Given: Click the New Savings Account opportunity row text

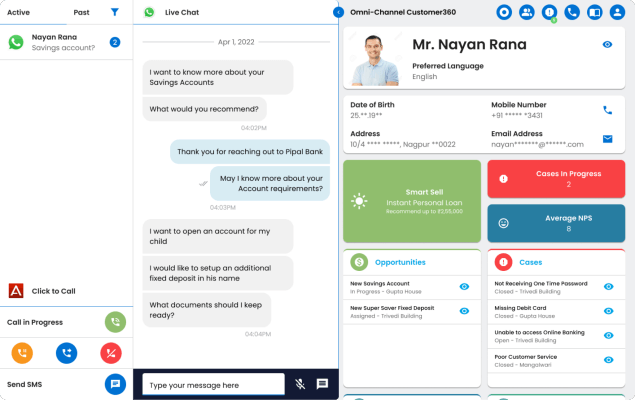Looking at the screenshot, I should 386,287.
